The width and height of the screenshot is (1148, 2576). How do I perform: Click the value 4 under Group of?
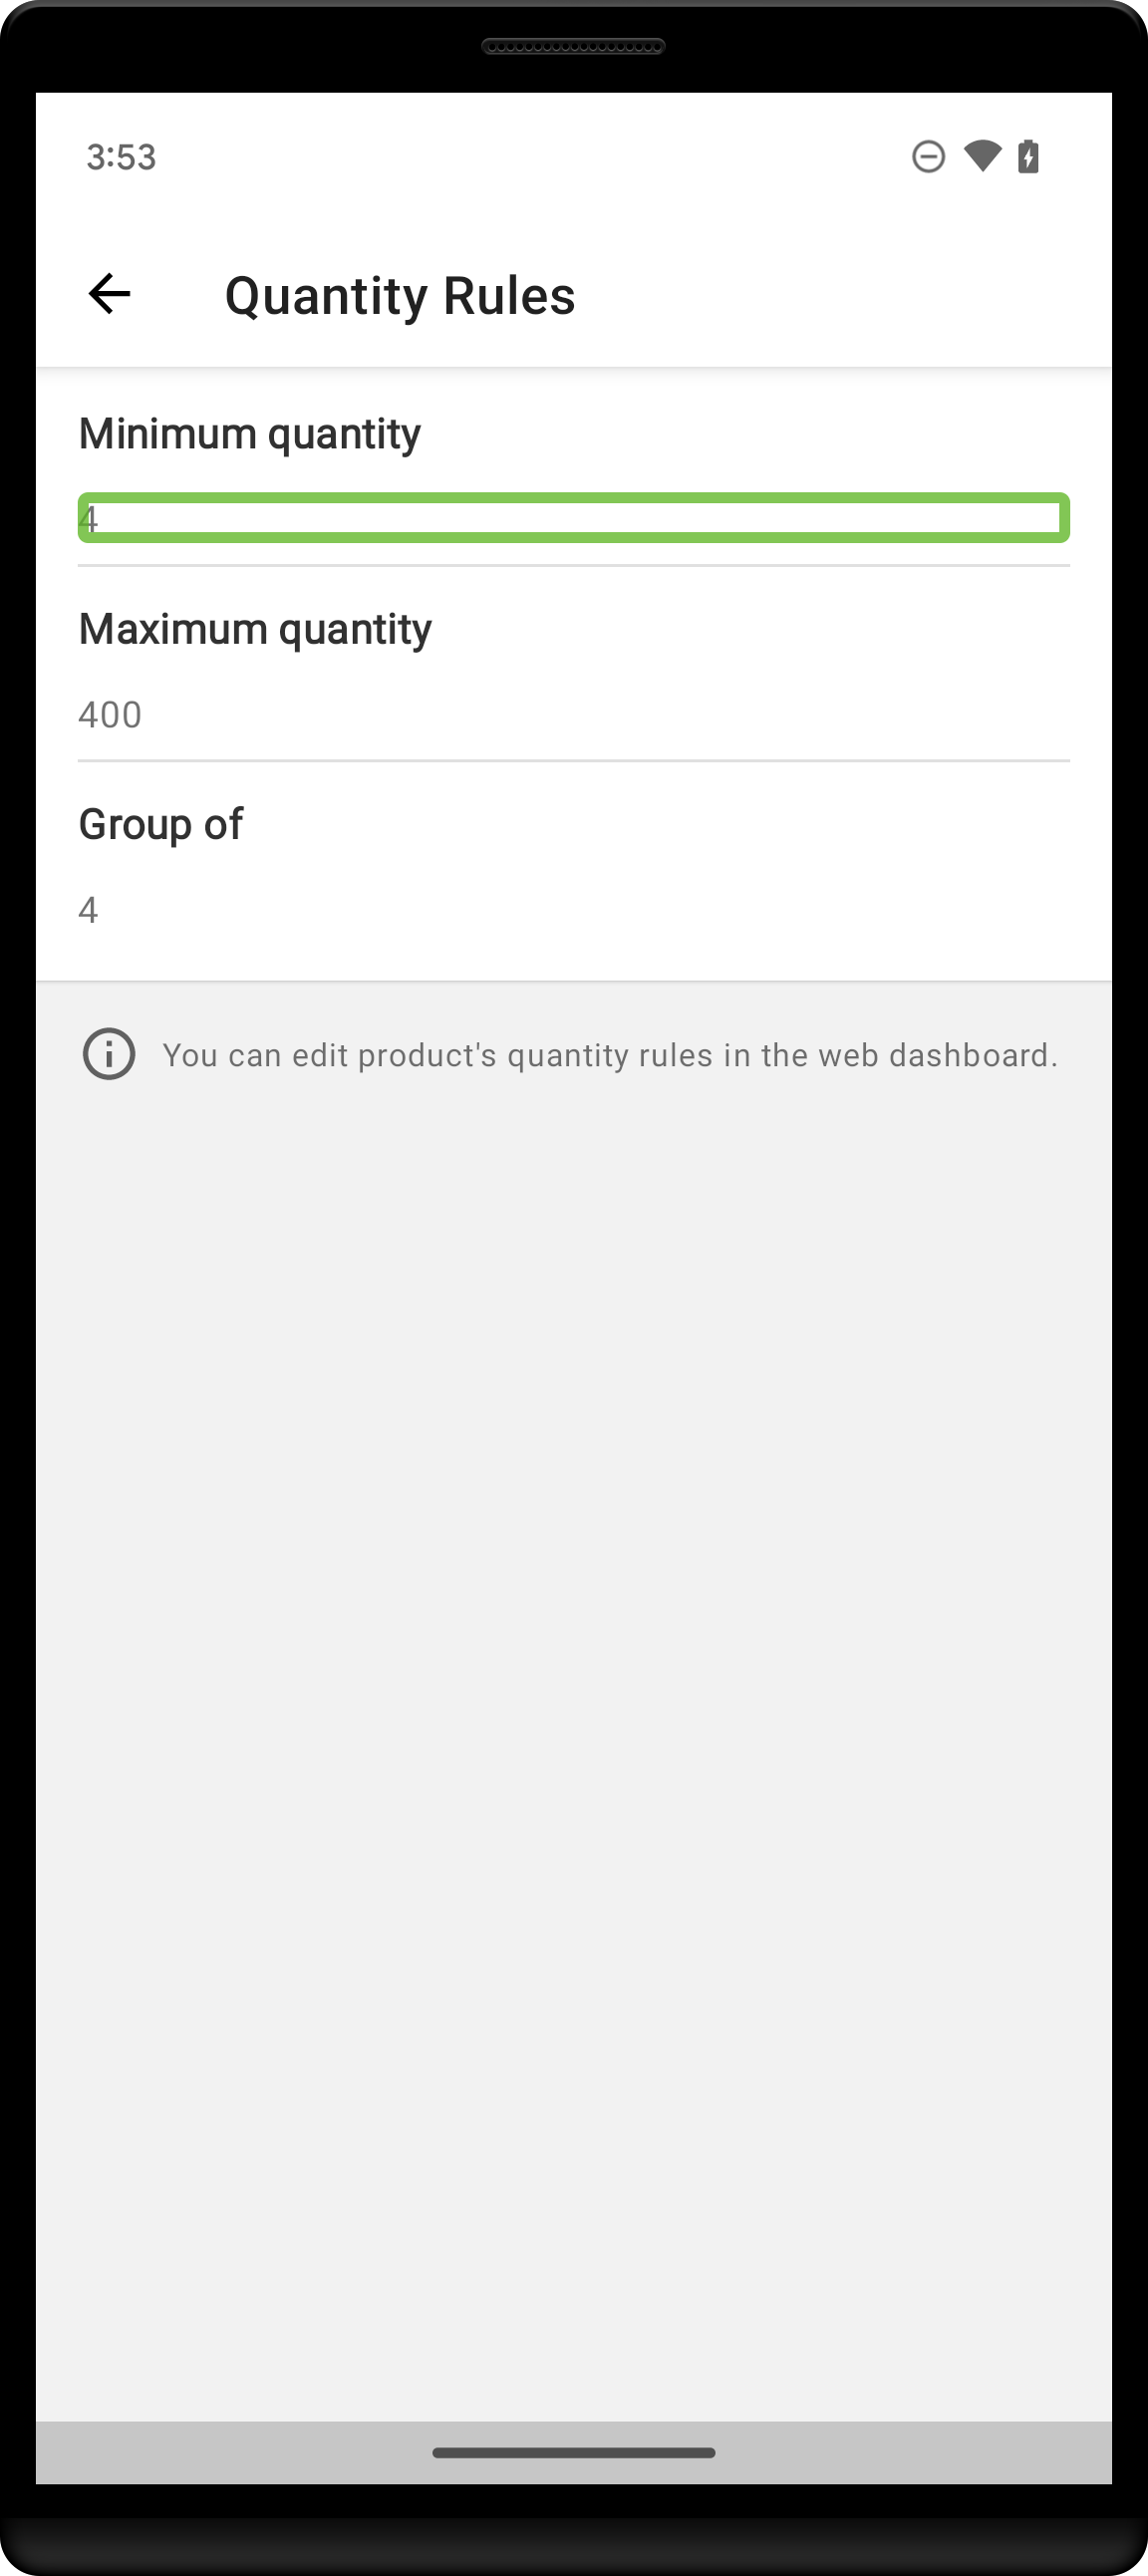pos(89,909)
